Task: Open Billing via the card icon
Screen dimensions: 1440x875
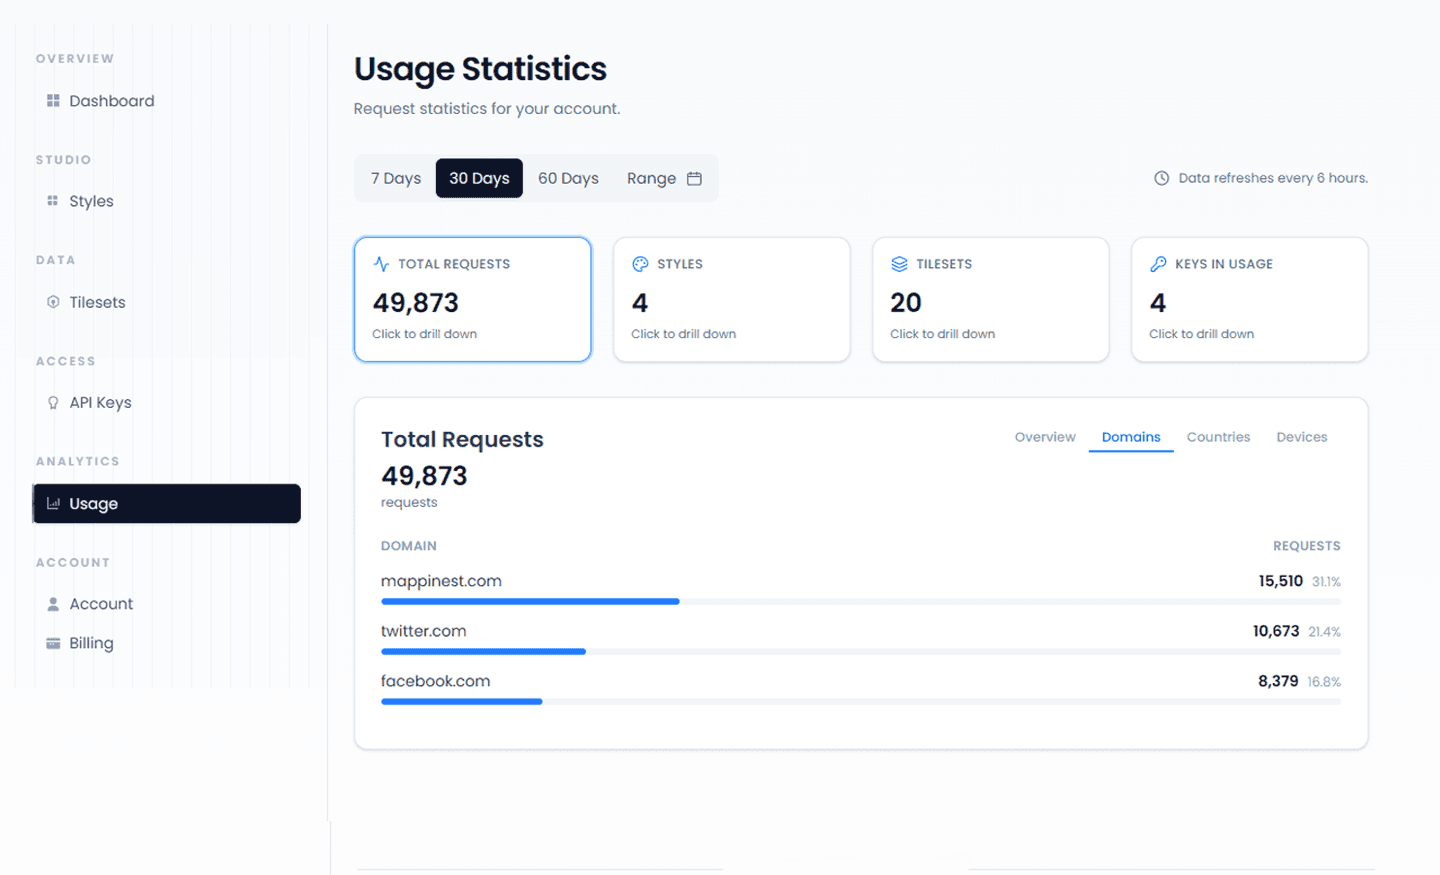Action: click(52, 643)
